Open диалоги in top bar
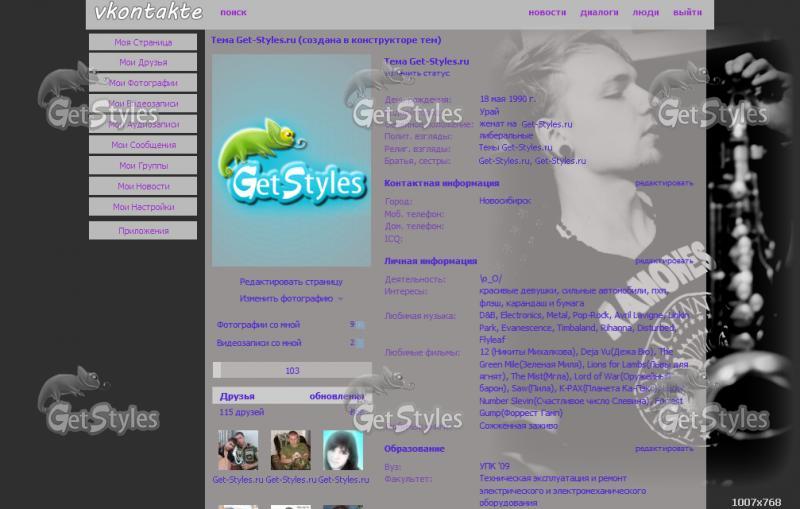Viewport: 800px width, 509px height. pos(599,12)
